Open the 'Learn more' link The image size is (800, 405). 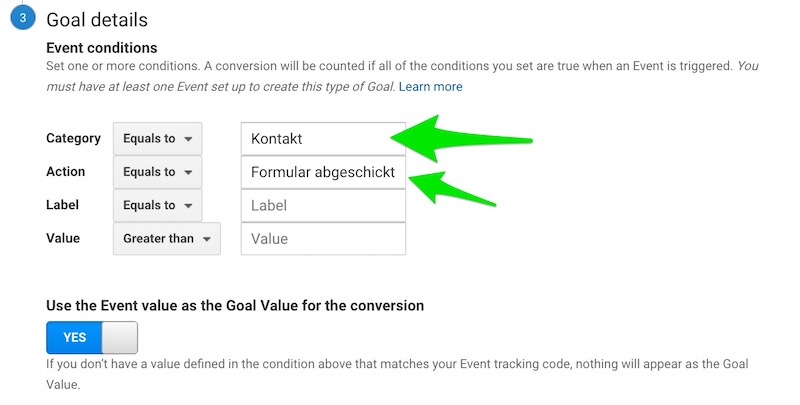click(430, 87)
